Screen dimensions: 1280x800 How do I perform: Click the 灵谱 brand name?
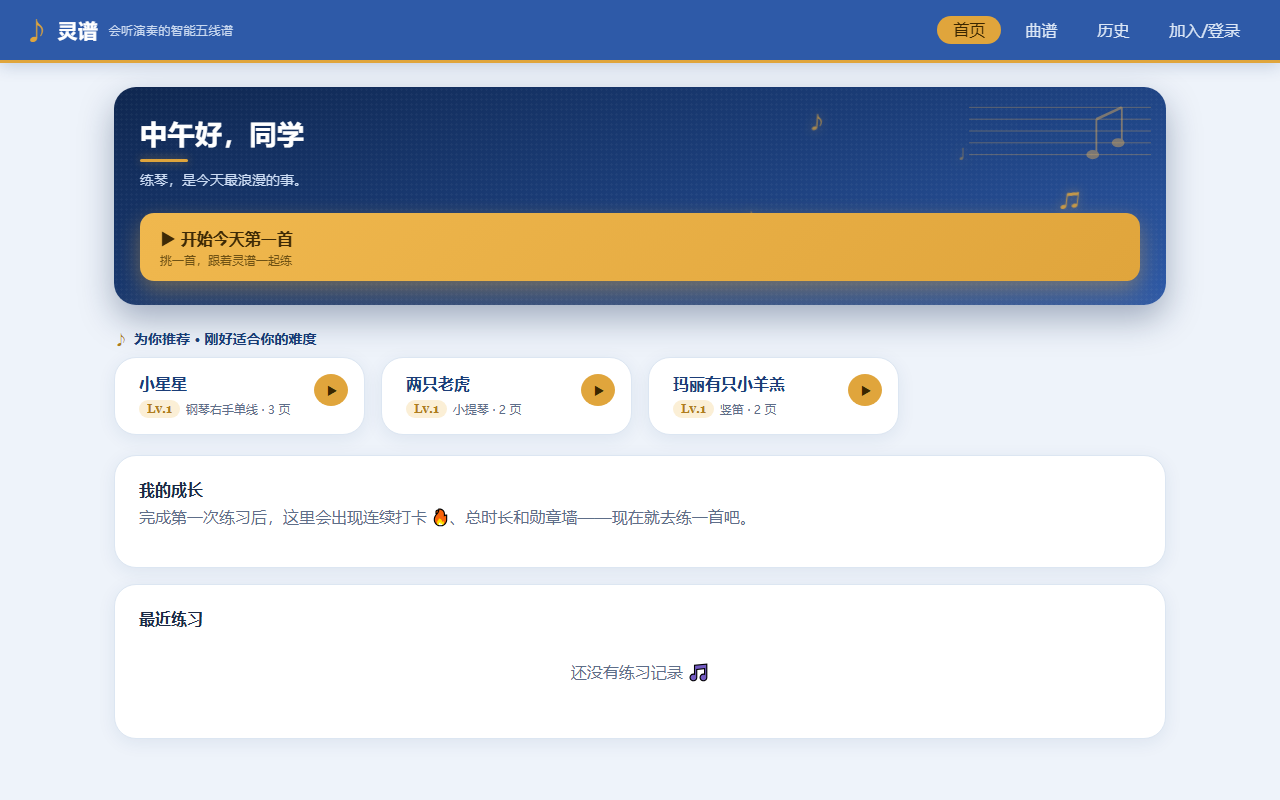pyautogui.click(x=77, y=31)
